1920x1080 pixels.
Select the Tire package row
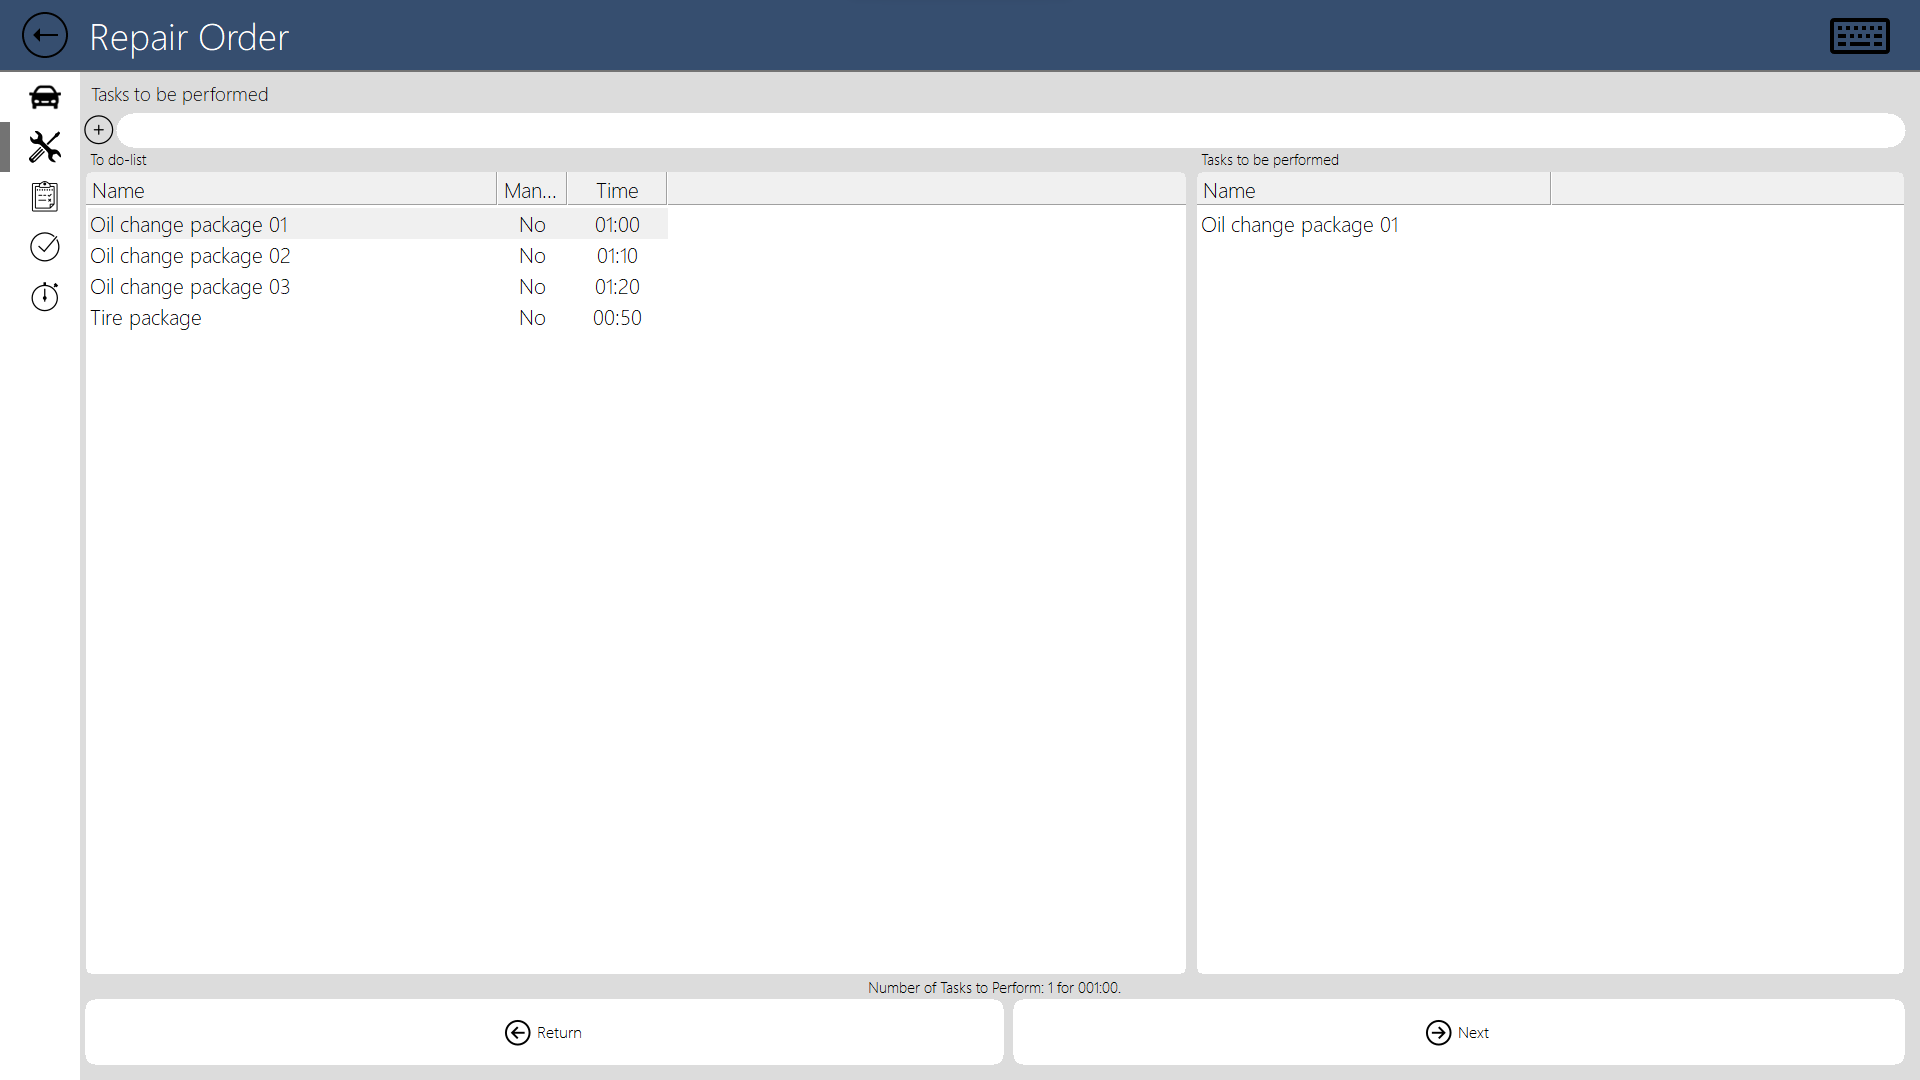146,318
